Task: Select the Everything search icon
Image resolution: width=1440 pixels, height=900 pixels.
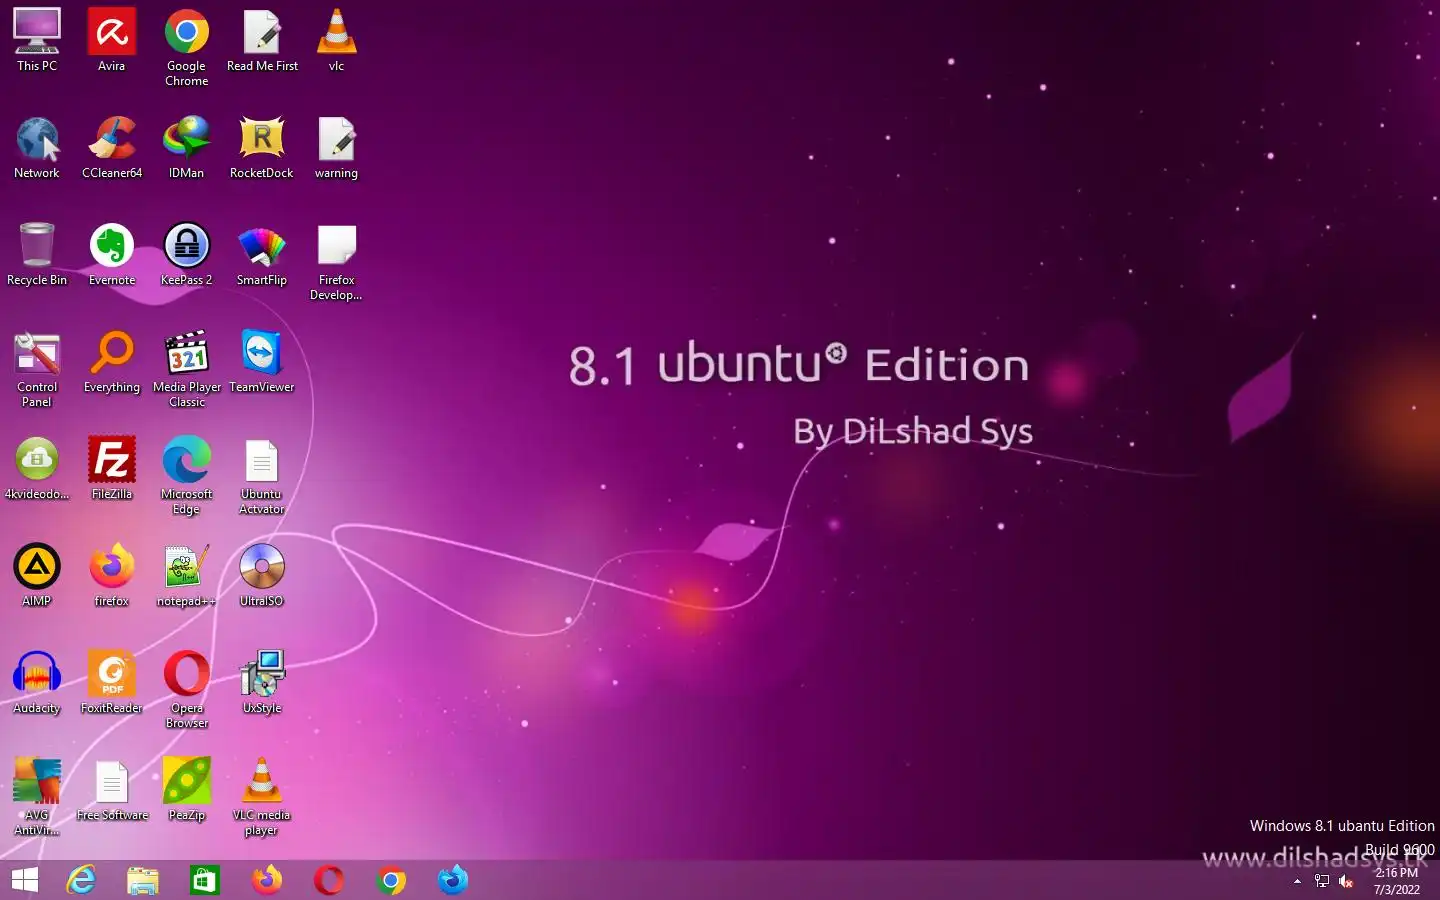Action: [x=112, y=362]
